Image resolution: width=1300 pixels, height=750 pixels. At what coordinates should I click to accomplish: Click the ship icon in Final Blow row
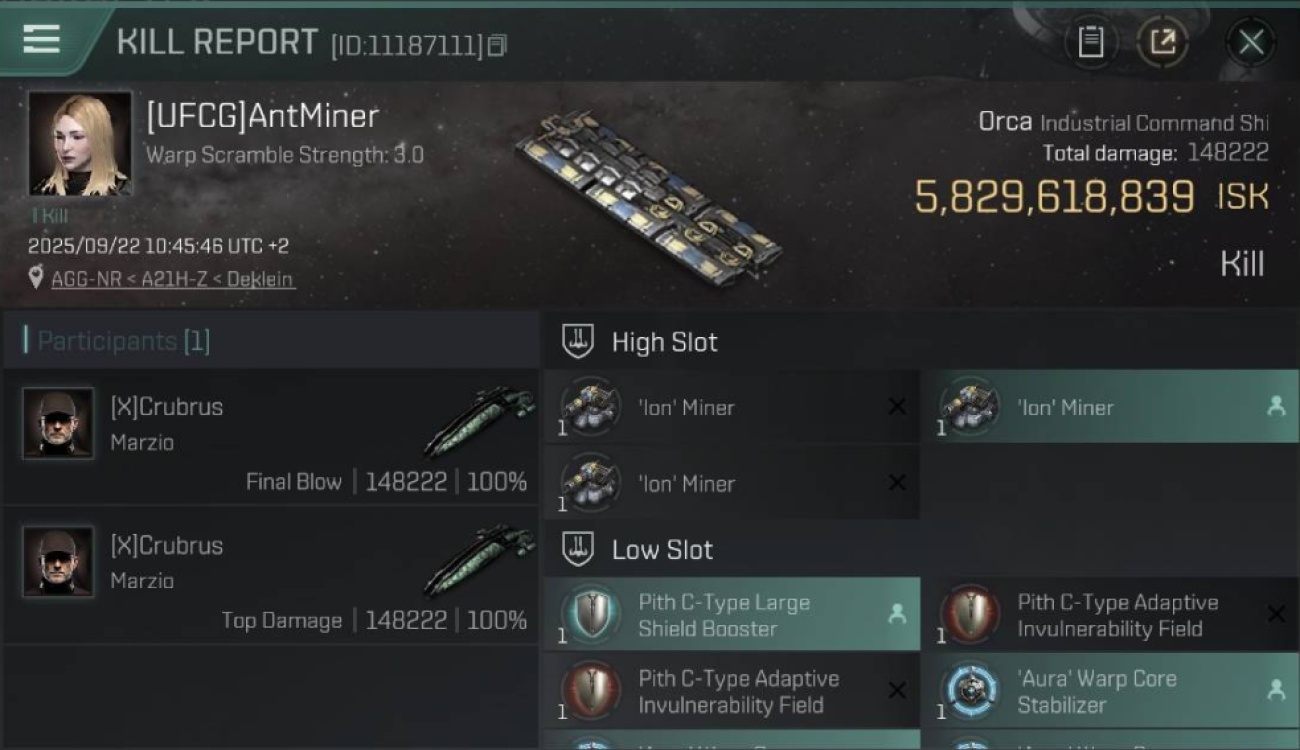(478, 423)
